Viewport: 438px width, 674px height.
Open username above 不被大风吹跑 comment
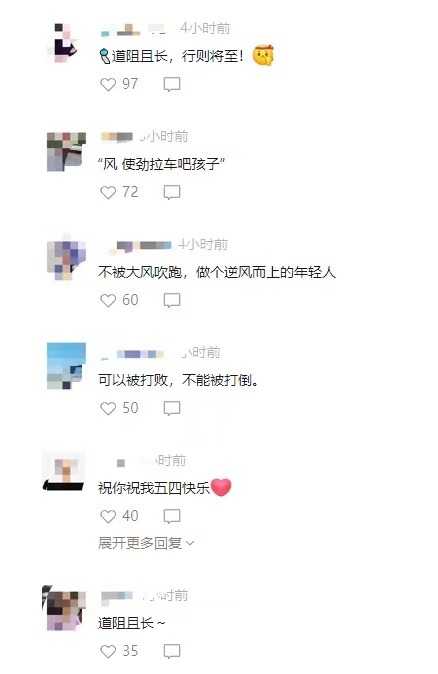click(140, 245)
